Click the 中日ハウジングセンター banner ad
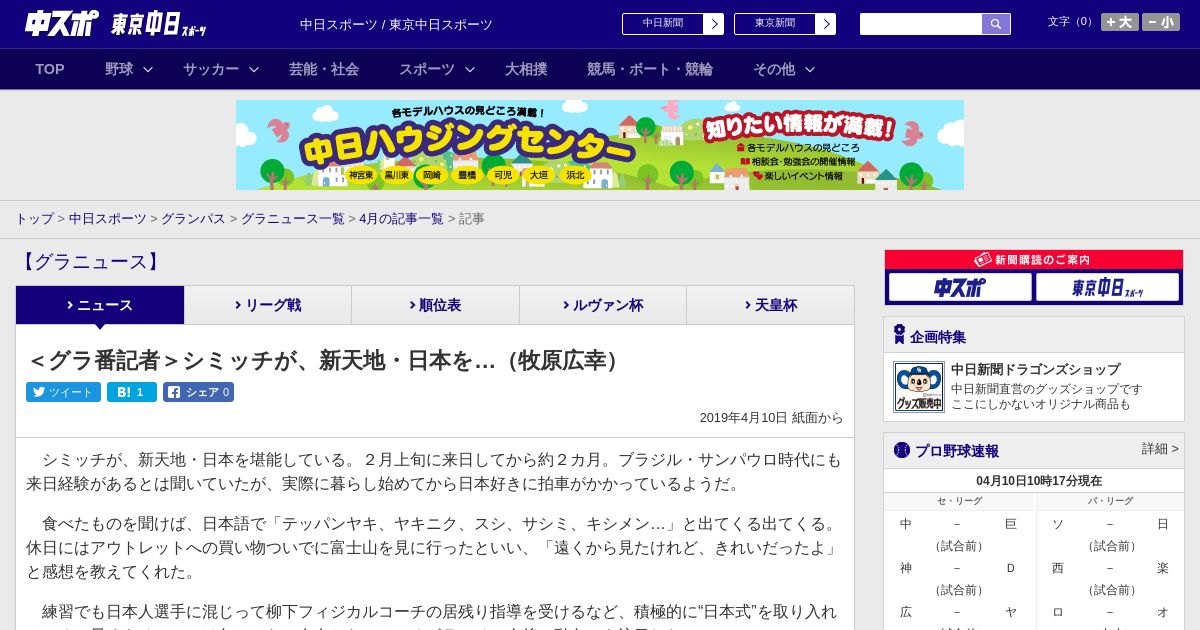This screenshot has width=1200, height=630. click(600, 145)
